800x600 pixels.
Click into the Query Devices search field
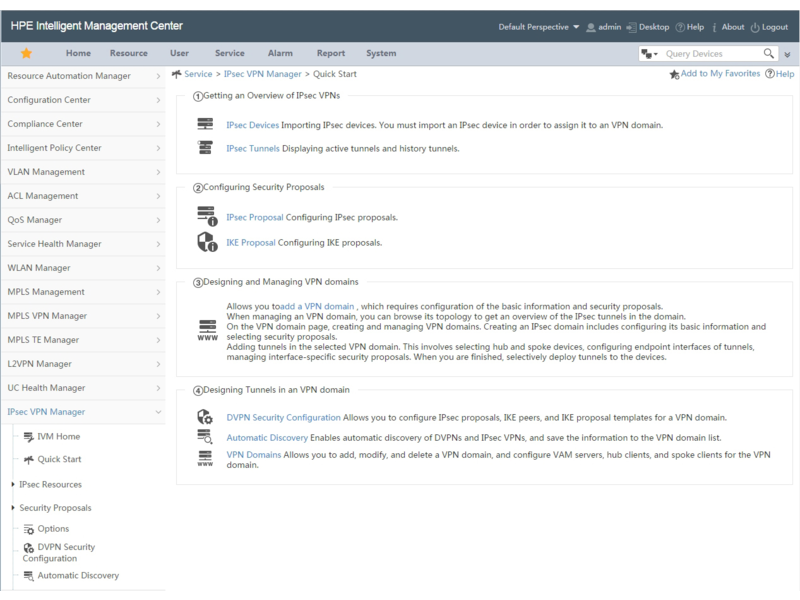click(x=712, y=54)
